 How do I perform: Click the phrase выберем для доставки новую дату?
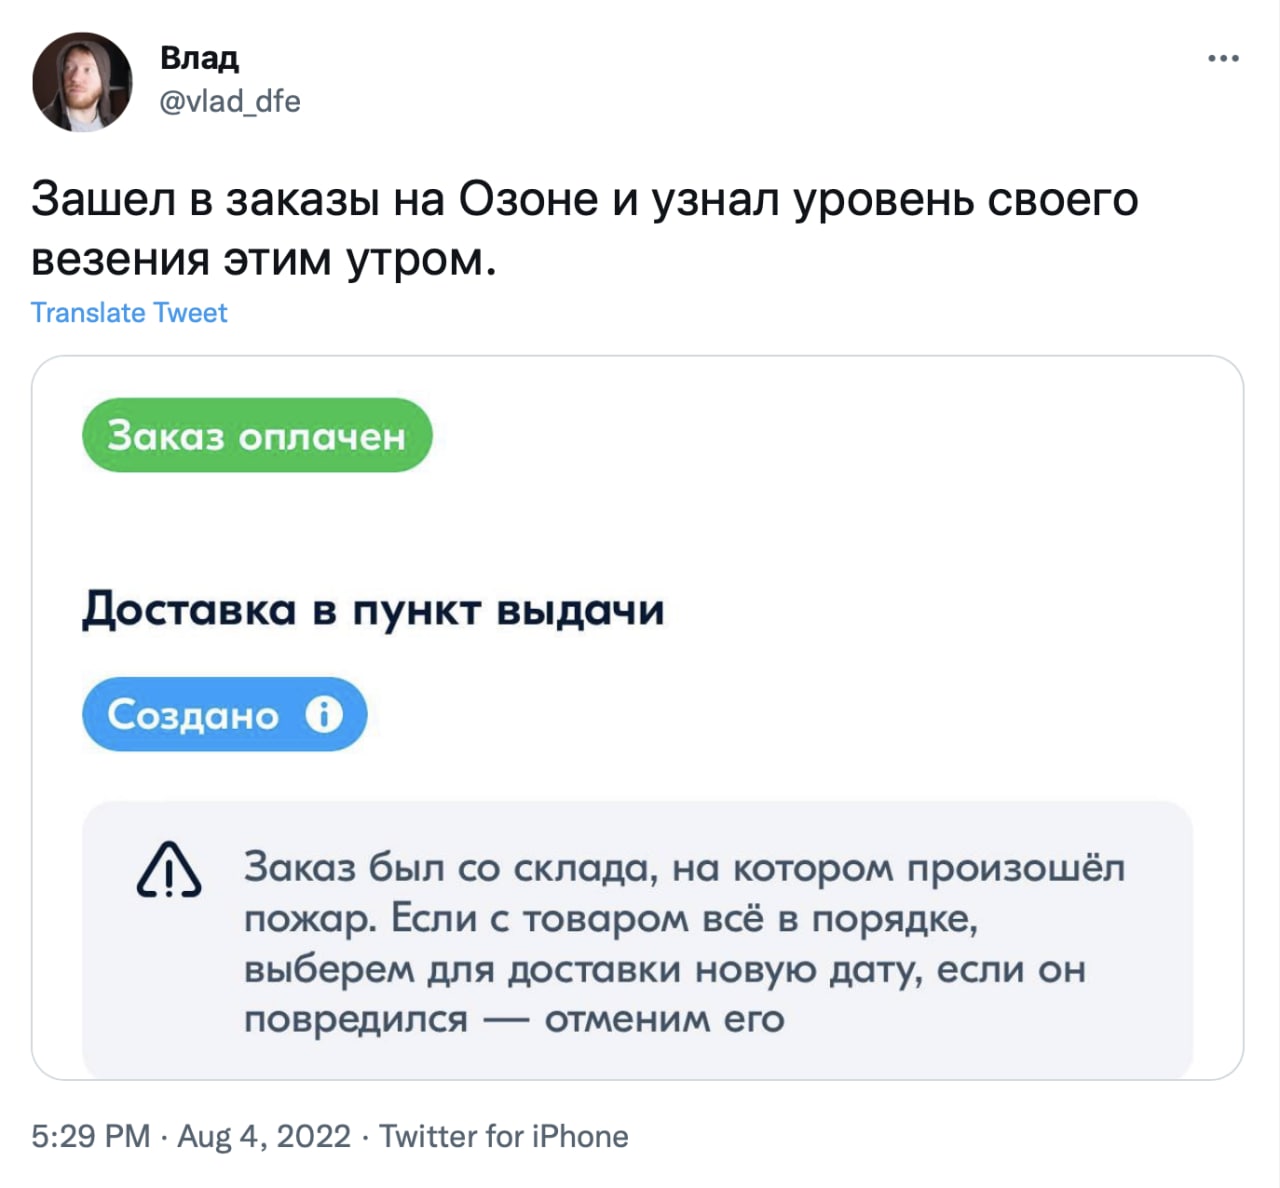pyautogui.click(x=582, y=969)
